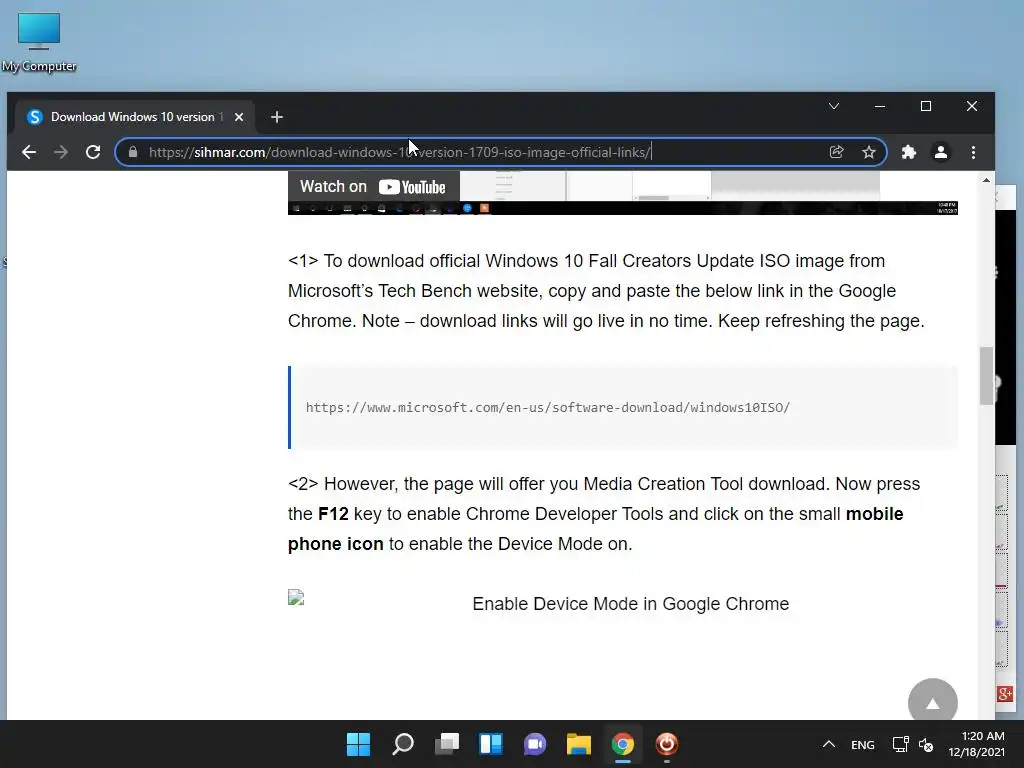Open Chrome's three-dot menu
This screenshot has width=1024, height=768.
[x=973, y=152]
